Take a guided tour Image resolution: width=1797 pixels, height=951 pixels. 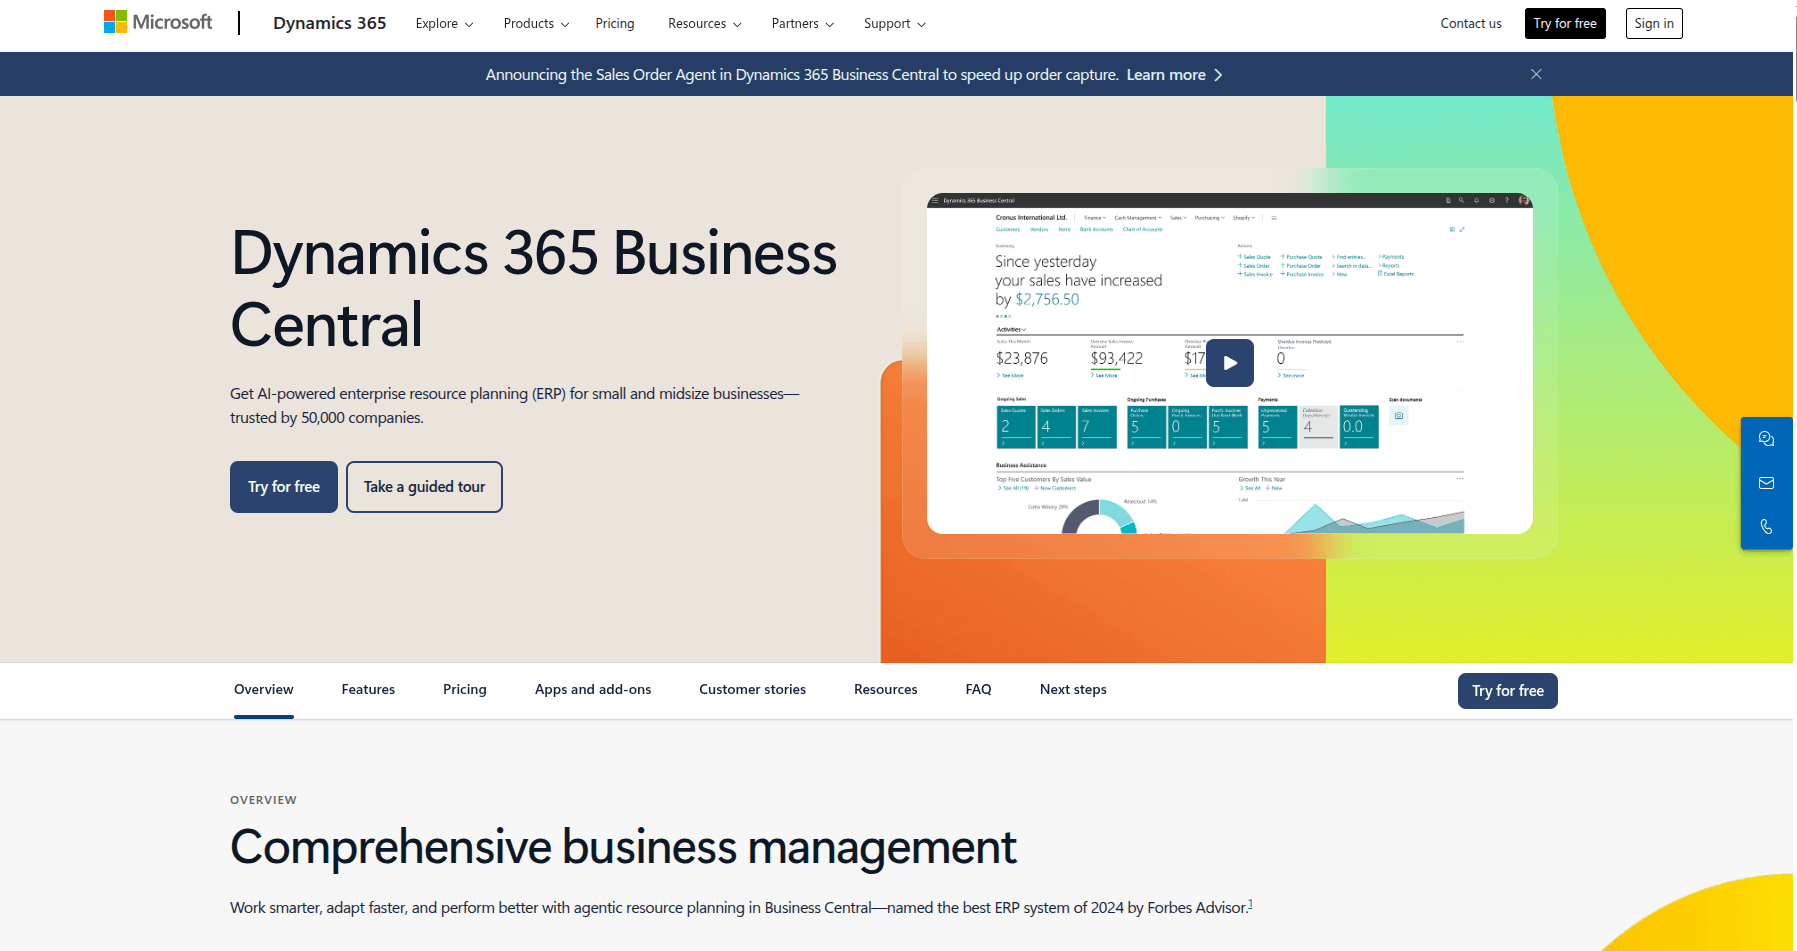(424, 487)
